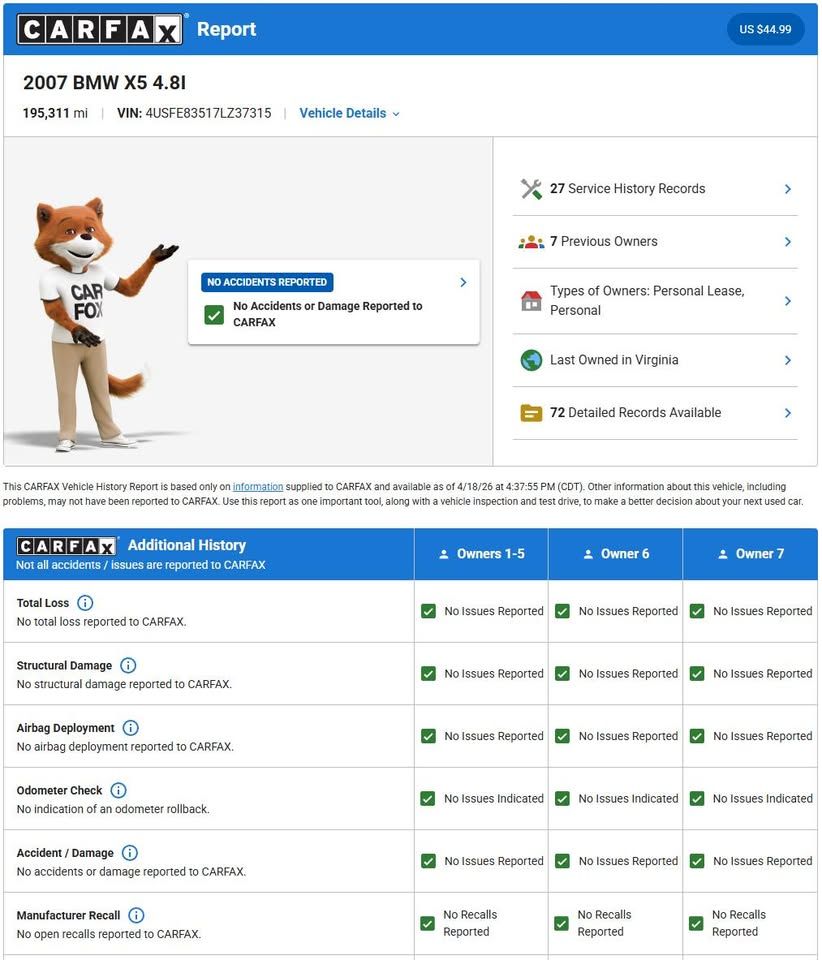This screenshot has width=822, height=960.
Task: Open Accident / Damage info icon
Action: coord(130,853)
